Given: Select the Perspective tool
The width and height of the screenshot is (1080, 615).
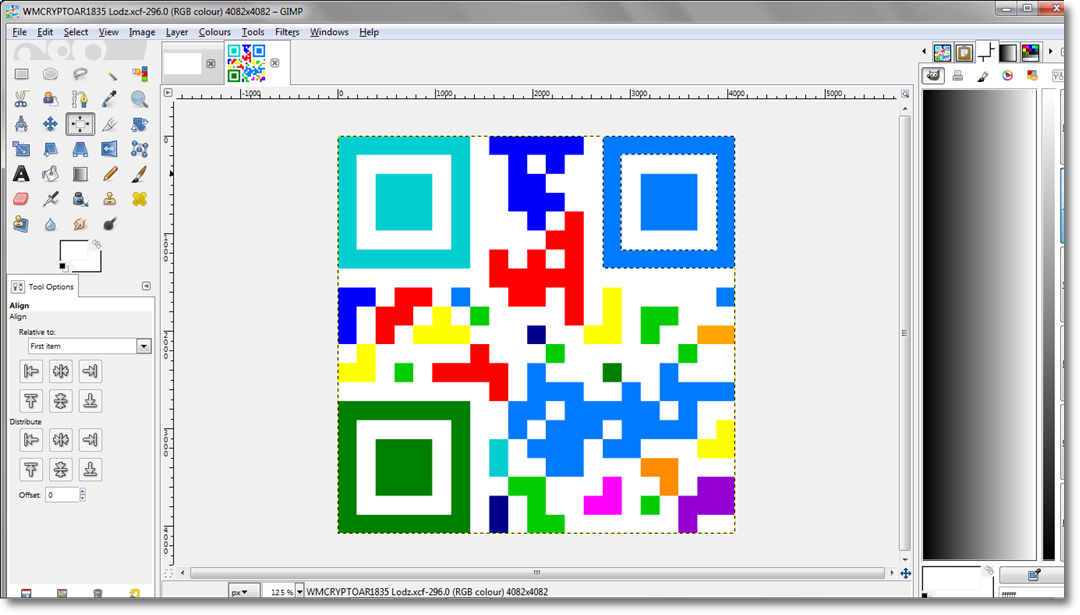Looking at the screenshot, I should coord(80,149).
